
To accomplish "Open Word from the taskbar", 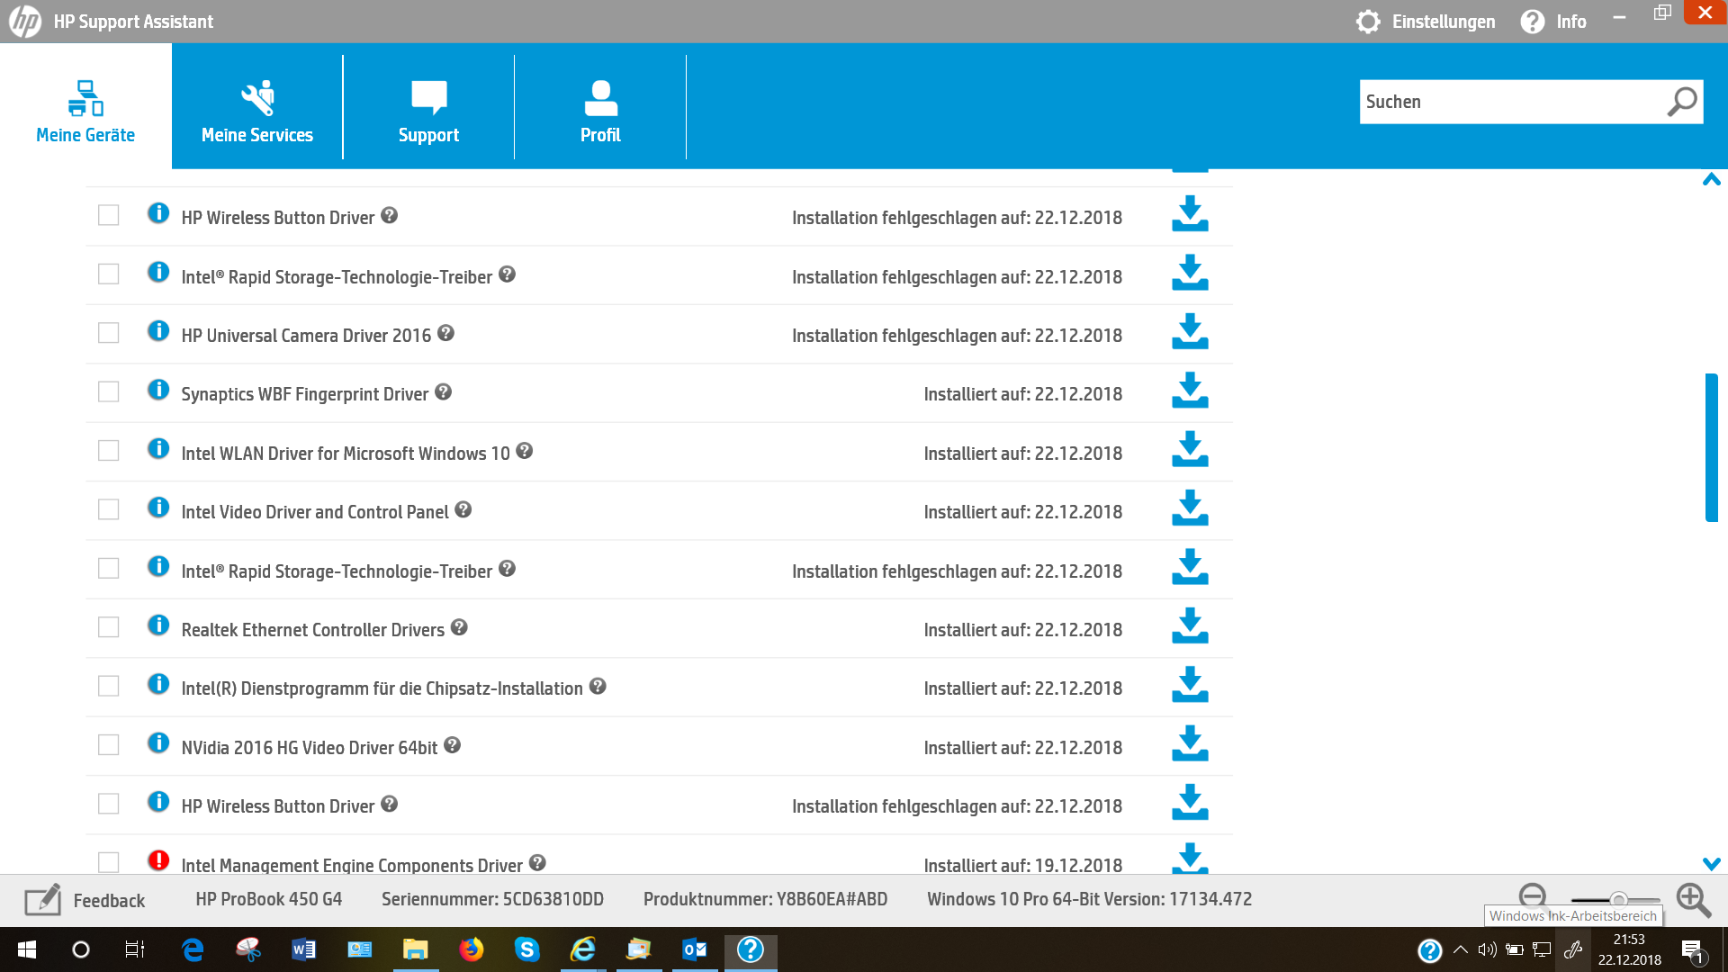I will (303, 950).
